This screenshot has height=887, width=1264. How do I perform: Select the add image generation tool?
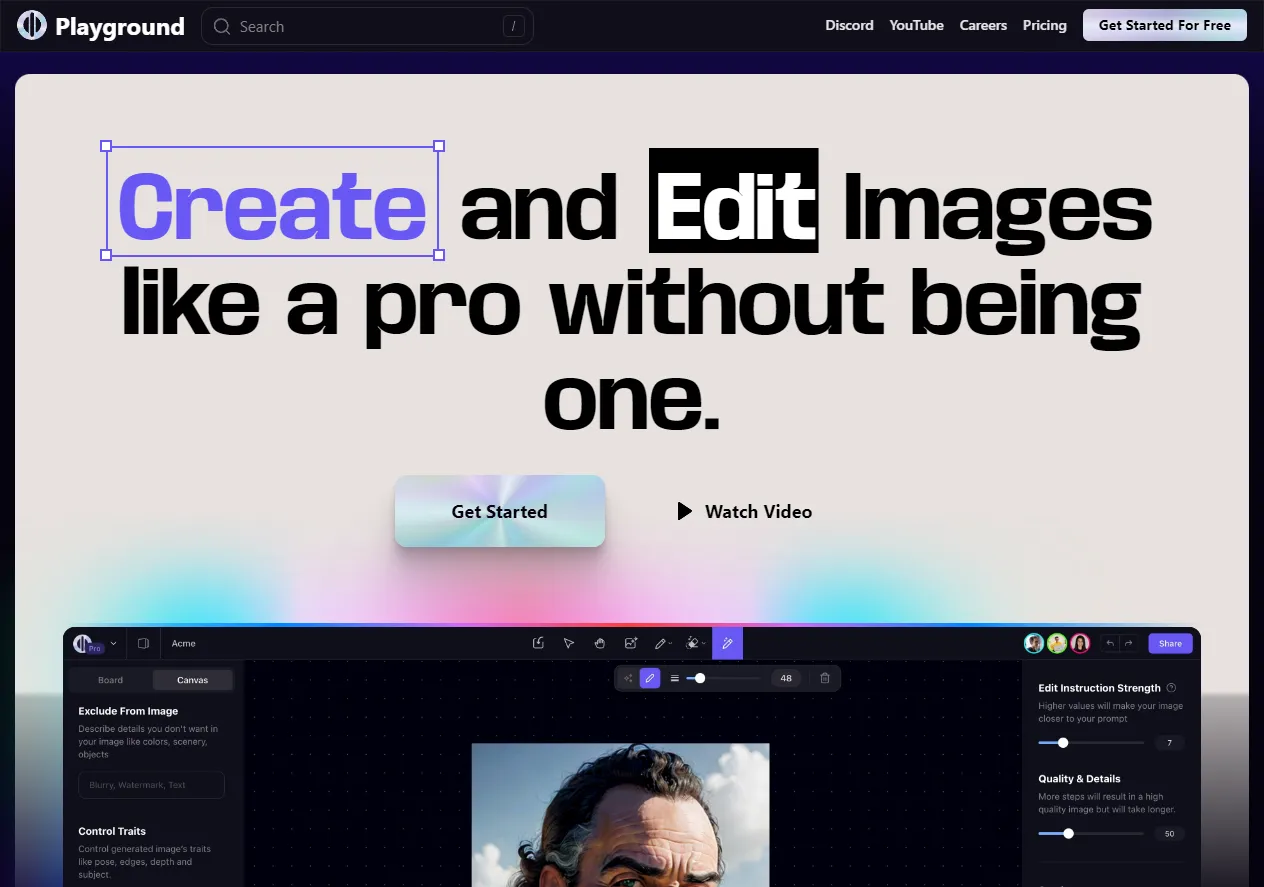tap(630, 643)
